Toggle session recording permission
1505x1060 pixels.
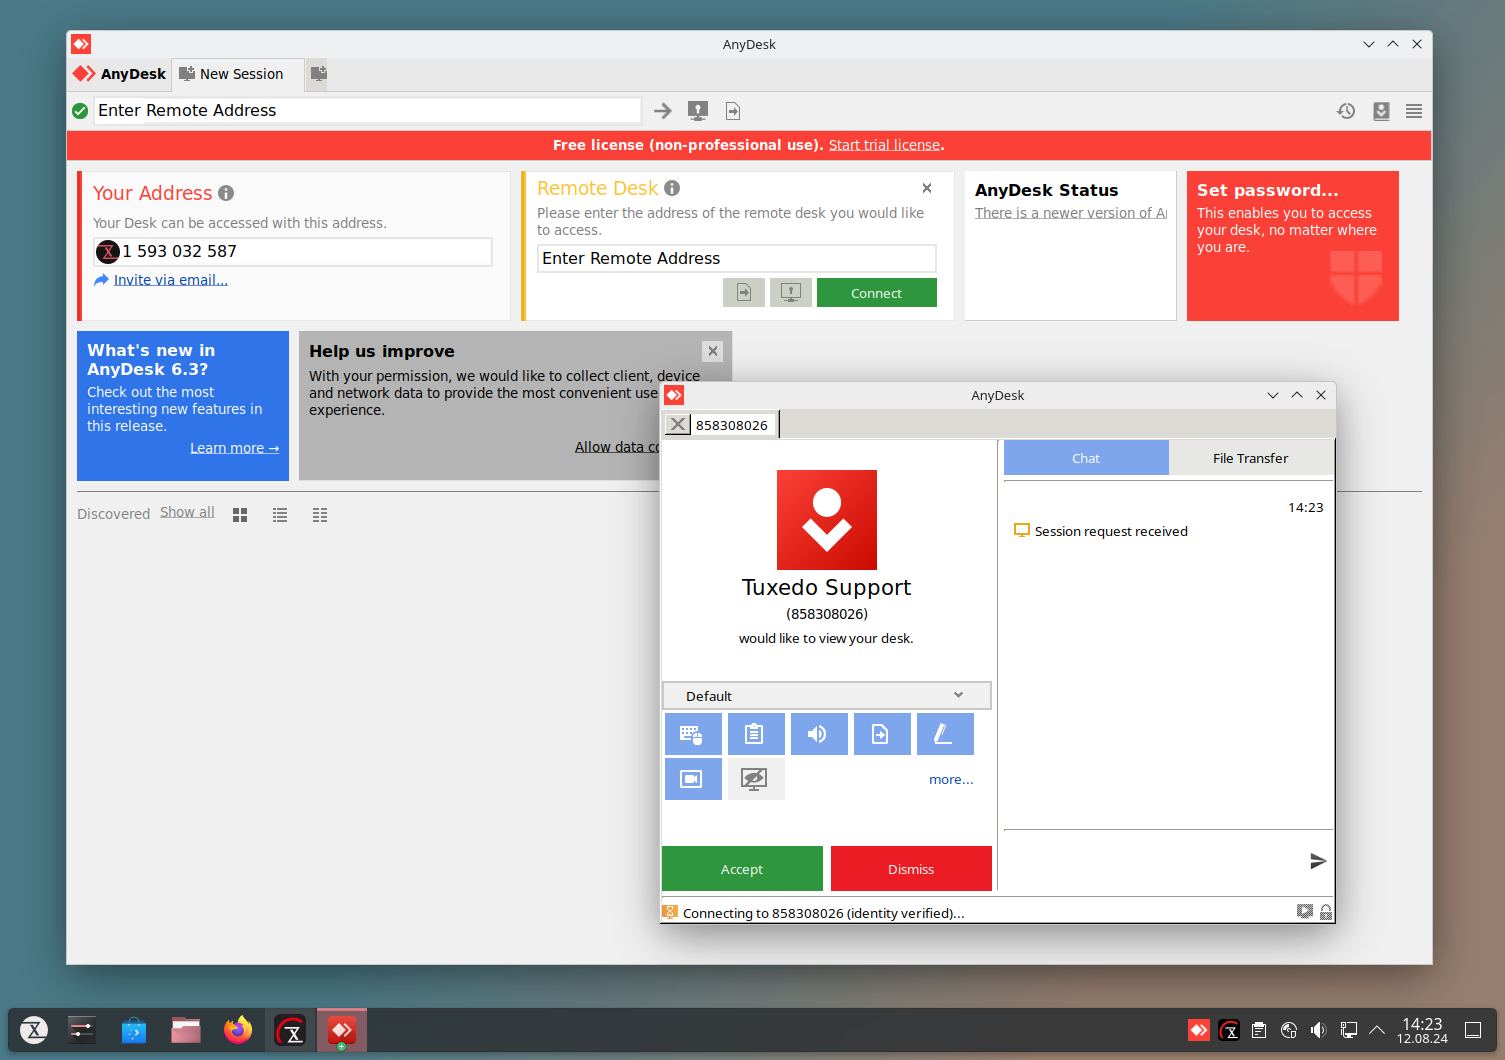pos(693,779)
